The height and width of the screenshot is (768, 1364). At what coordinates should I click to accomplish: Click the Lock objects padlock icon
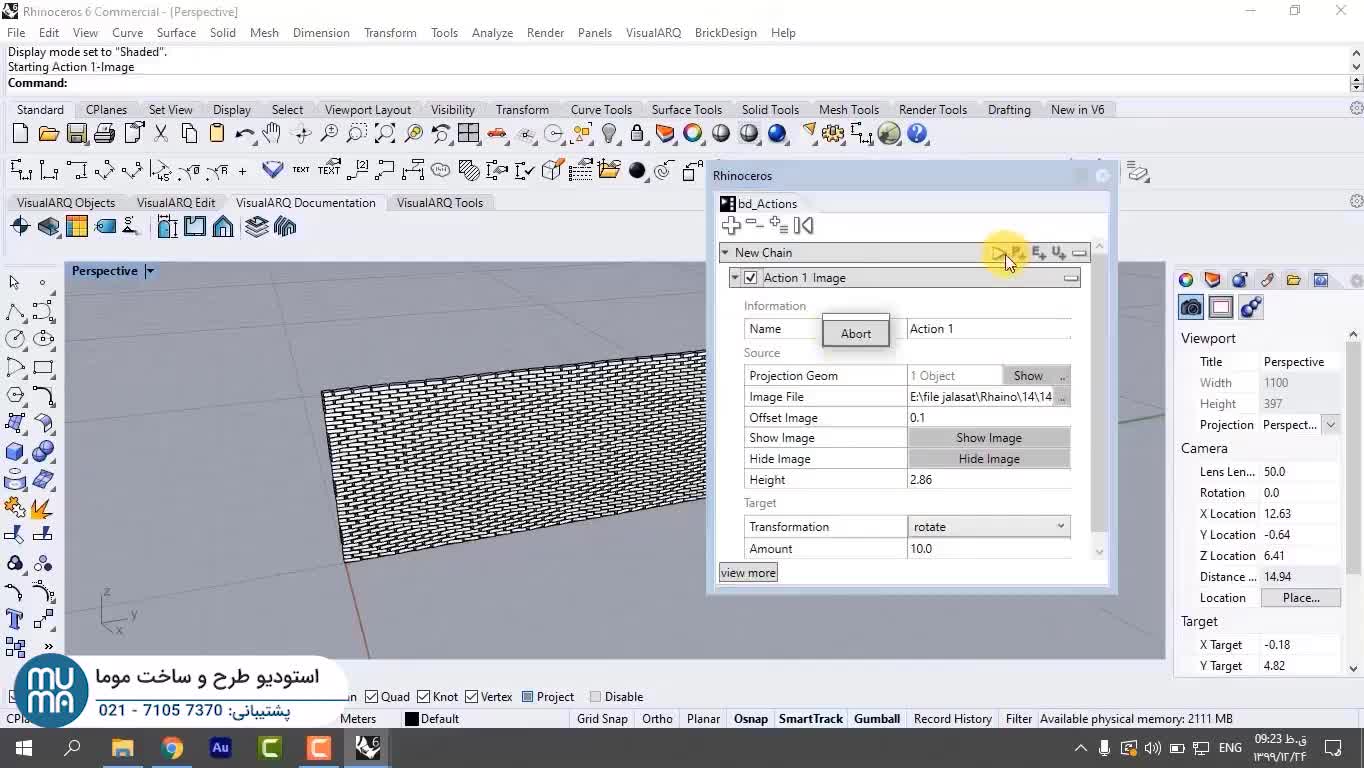[637, 133]
